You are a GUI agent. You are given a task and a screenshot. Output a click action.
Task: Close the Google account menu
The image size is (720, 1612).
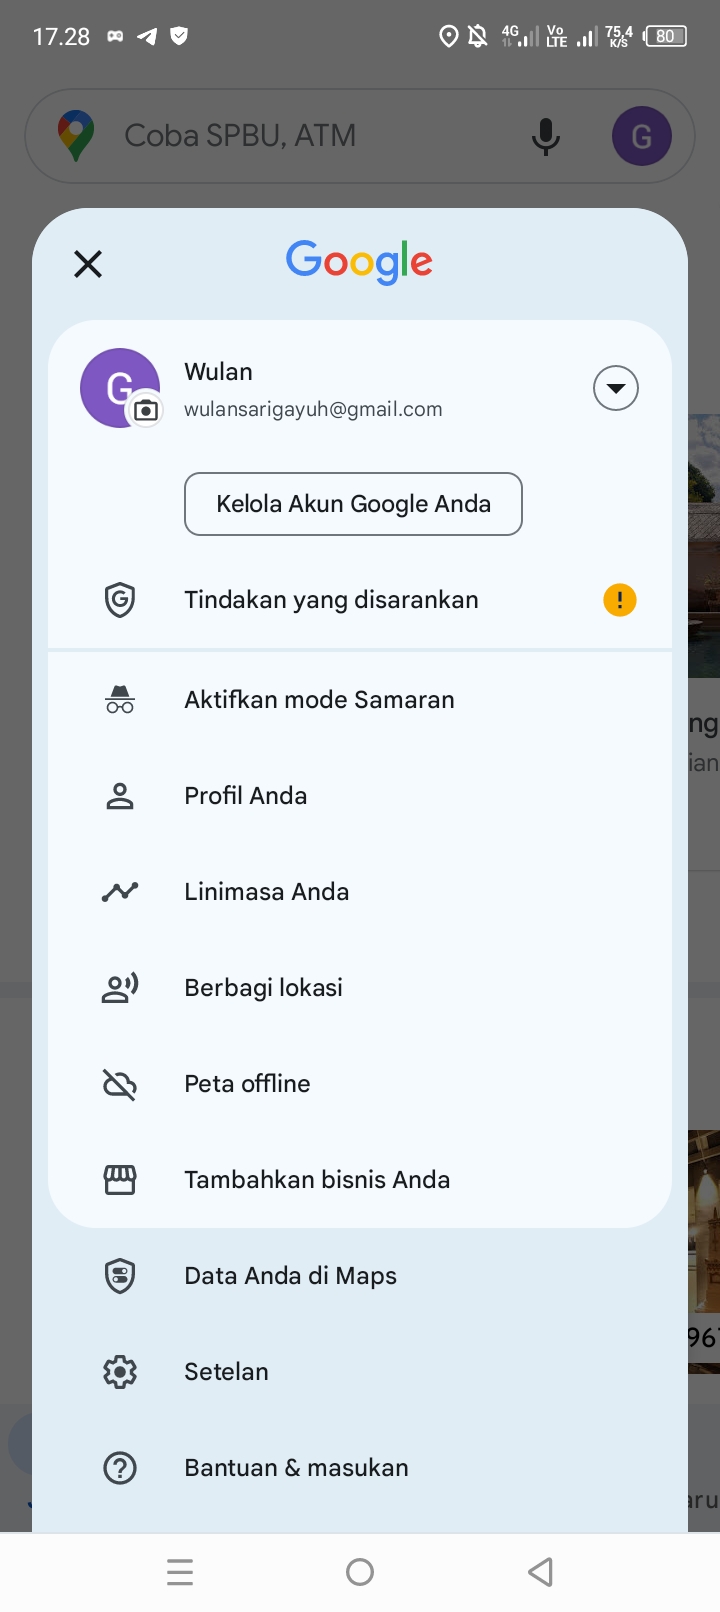point(88,264)
